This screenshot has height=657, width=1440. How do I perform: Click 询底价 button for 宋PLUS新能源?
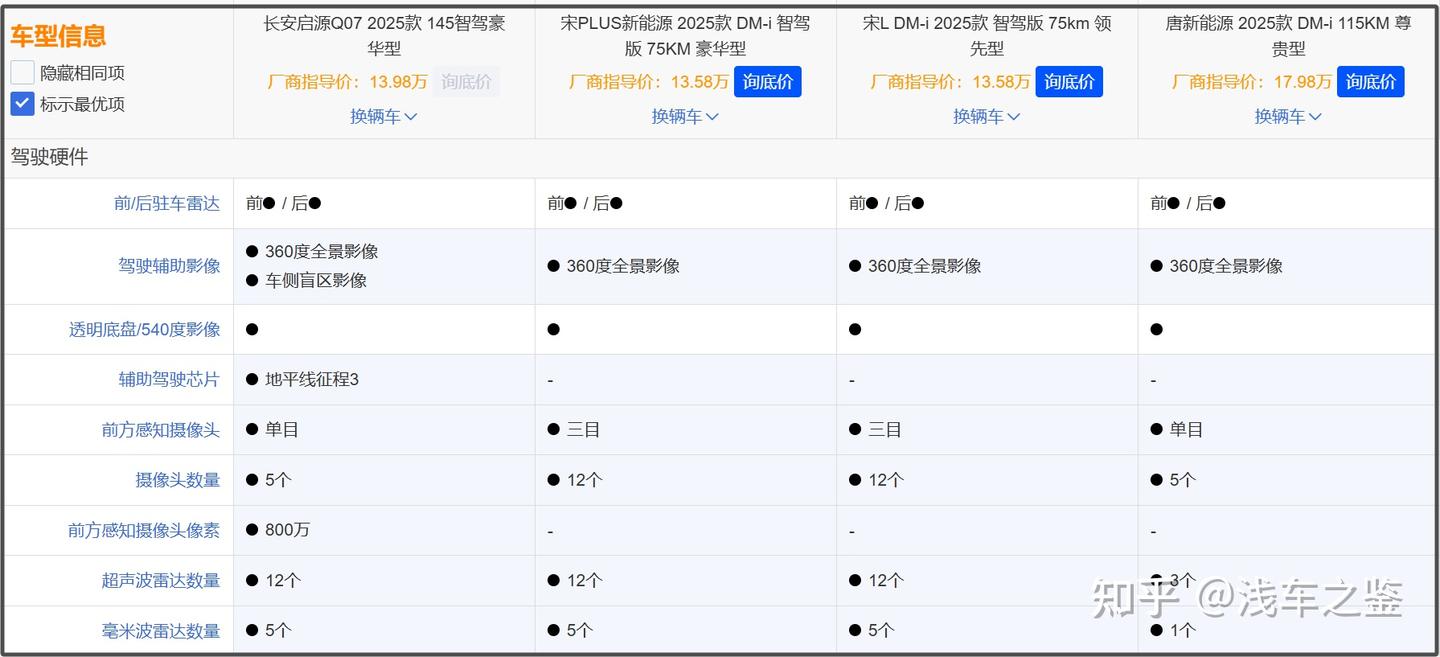click(768, 82)
